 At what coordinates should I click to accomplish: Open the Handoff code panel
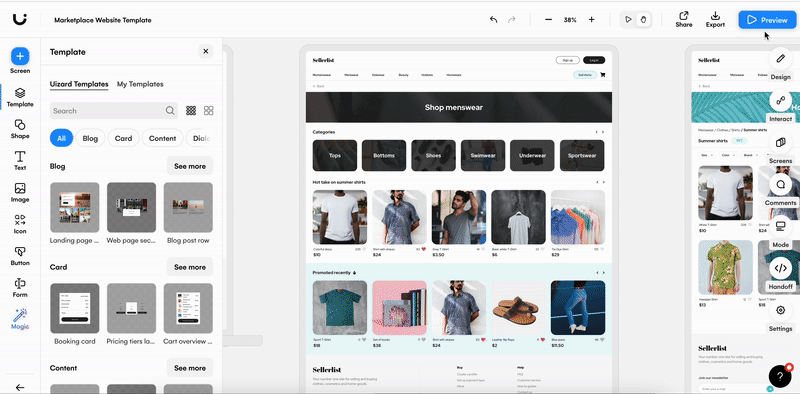(x=780, y=274)
